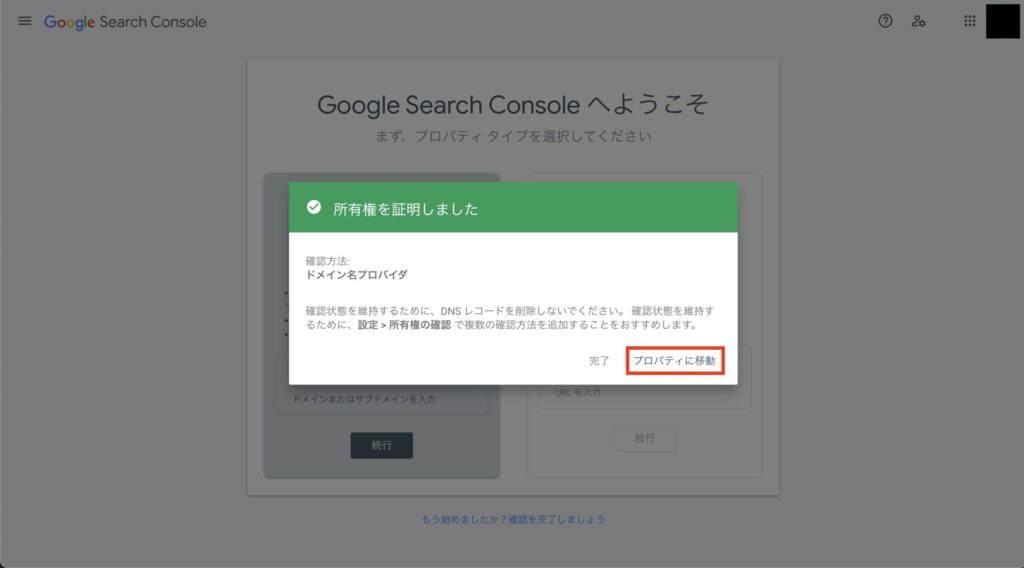Viewport: 1024px width, 568px height.
Task: Click the 設定 > 所有権の確認 bold text
Action: tap(404, 325)
